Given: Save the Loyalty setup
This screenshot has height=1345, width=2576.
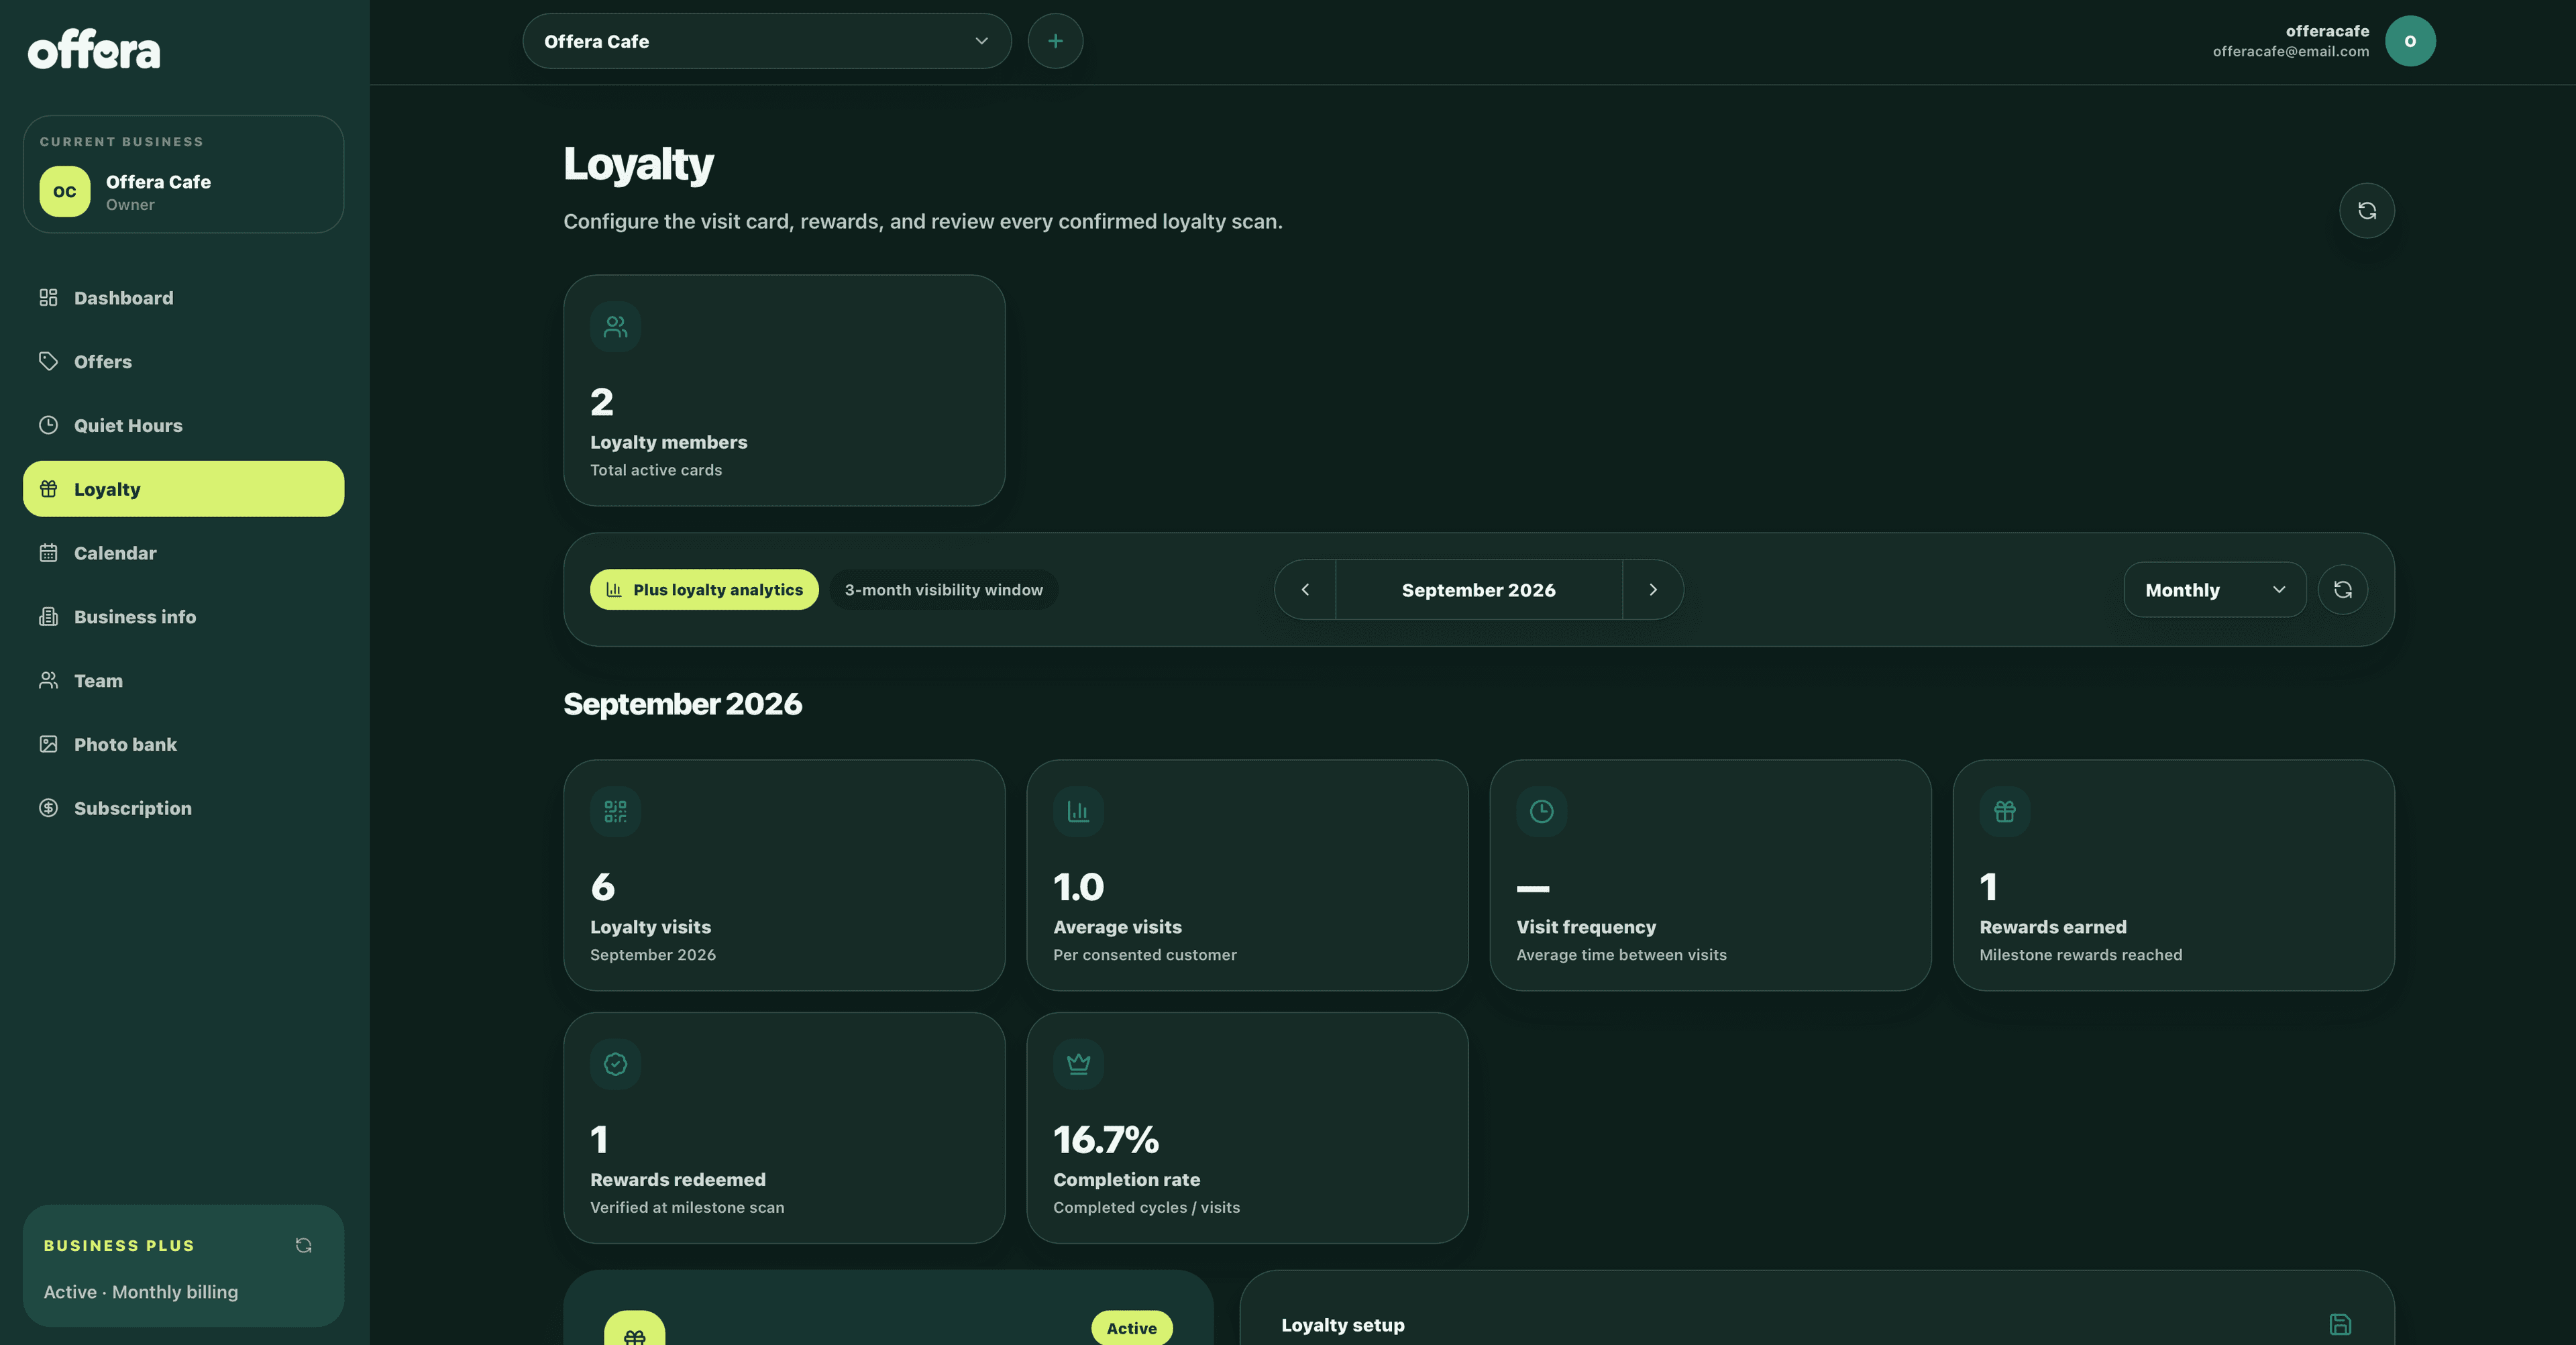Looking at the screenshot, I should coord(2340,1325).
